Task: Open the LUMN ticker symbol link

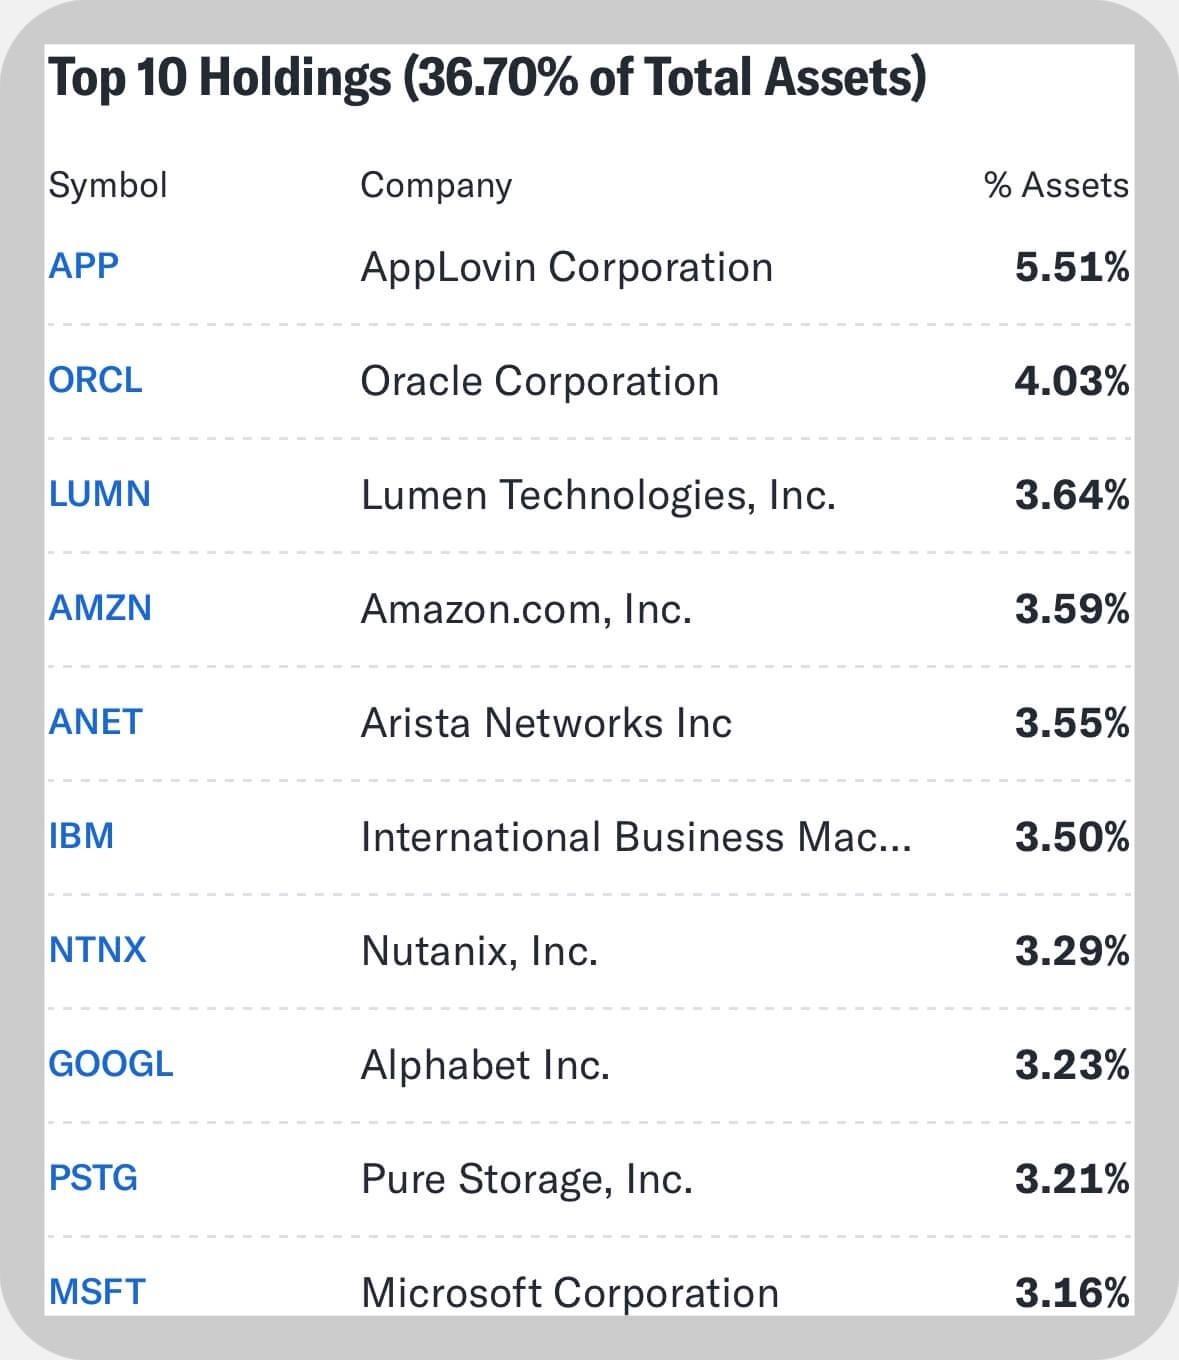Action: click(100, 494)
